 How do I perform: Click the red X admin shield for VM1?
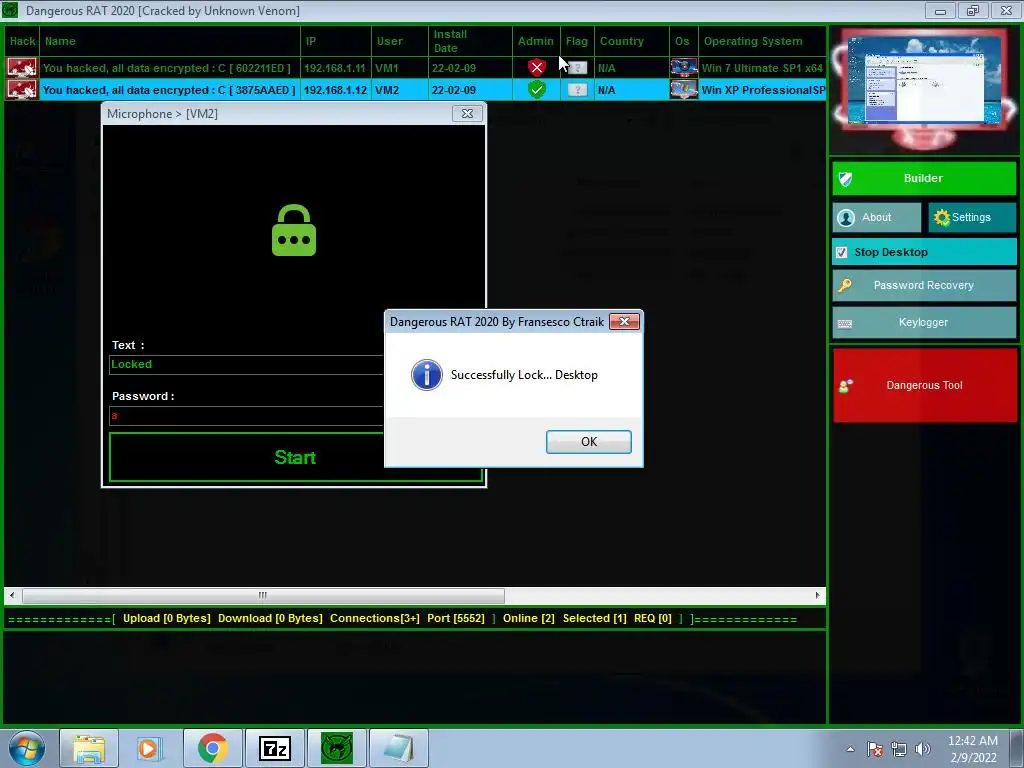[x=537, y=67]
